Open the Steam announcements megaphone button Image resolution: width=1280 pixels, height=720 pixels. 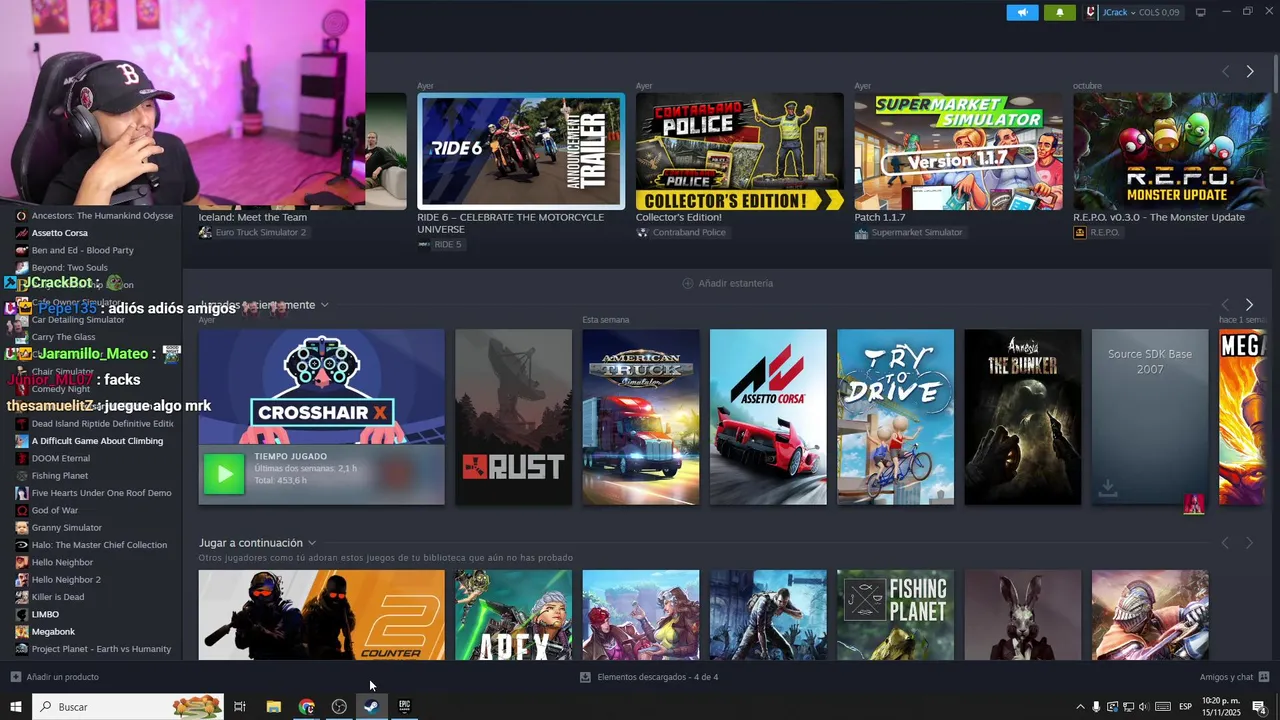tap(1022, 12)
